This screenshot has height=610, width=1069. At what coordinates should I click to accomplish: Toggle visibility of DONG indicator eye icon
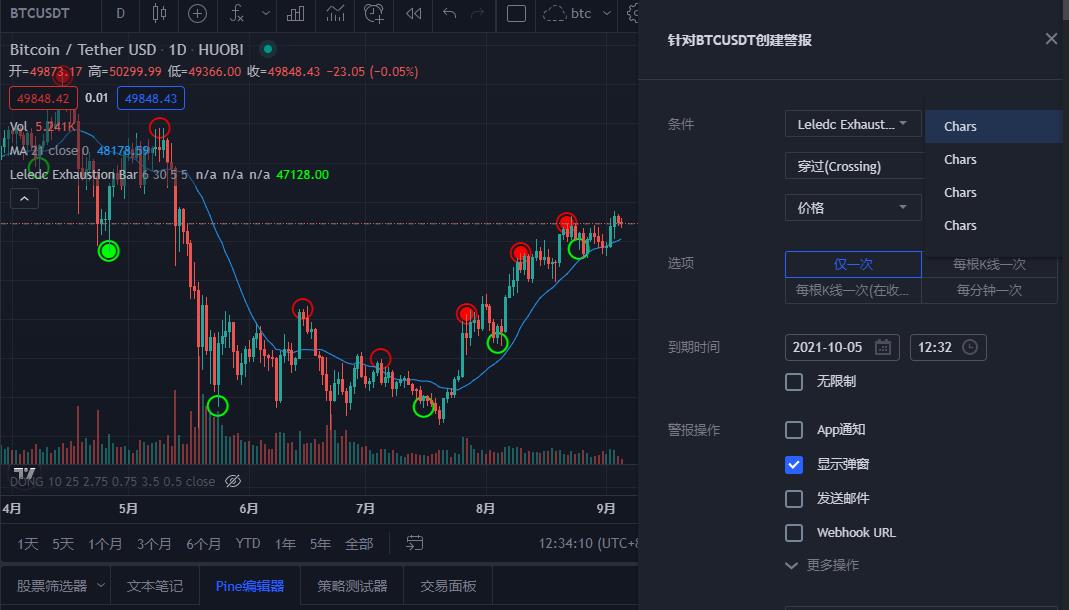233,481
